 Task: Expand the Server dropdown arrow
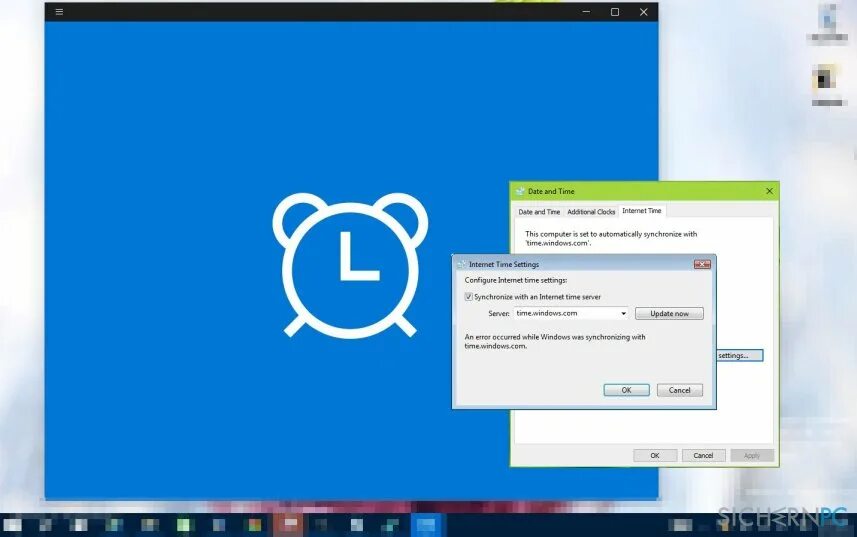click(x=623, y=314)
